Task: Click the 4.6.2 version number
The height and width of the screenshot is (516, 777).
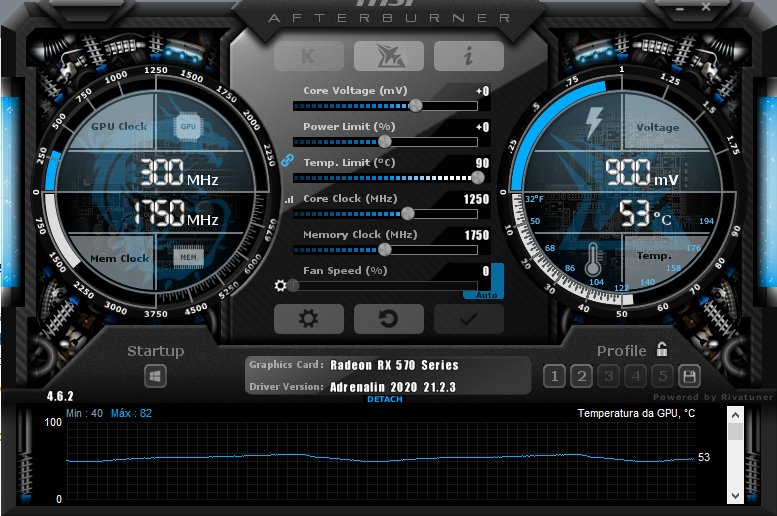Action: coord(60,397)
